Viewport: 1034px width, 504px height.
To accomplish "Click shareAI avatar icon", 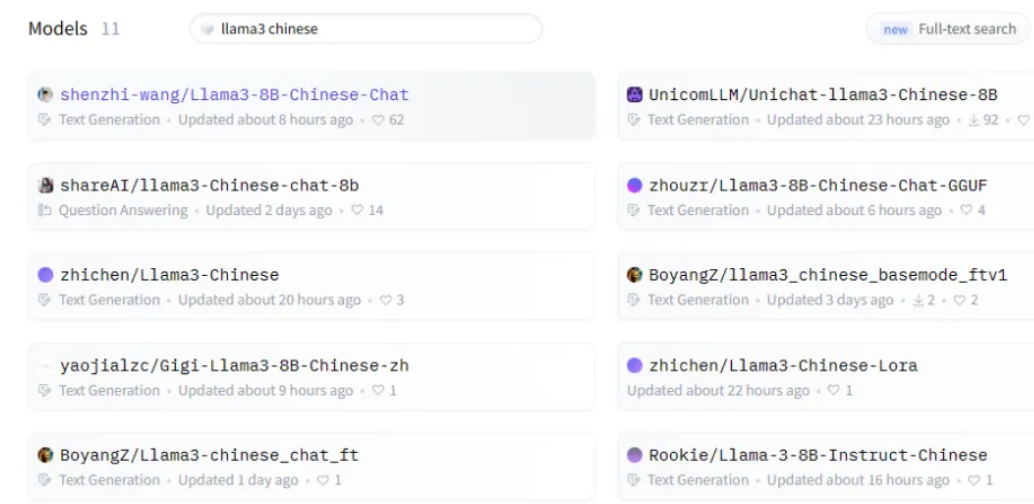I will (x=45, y=185).
